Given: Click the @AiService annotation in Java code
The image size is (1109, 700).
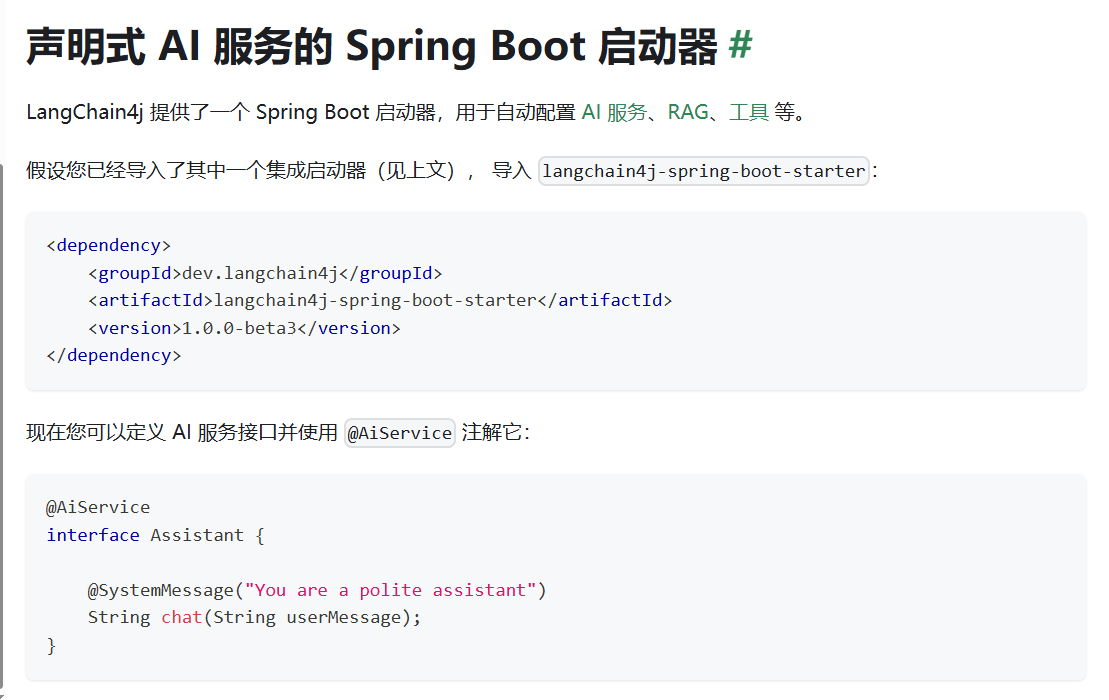Looking at the screenshot, I should pos(98,507).
